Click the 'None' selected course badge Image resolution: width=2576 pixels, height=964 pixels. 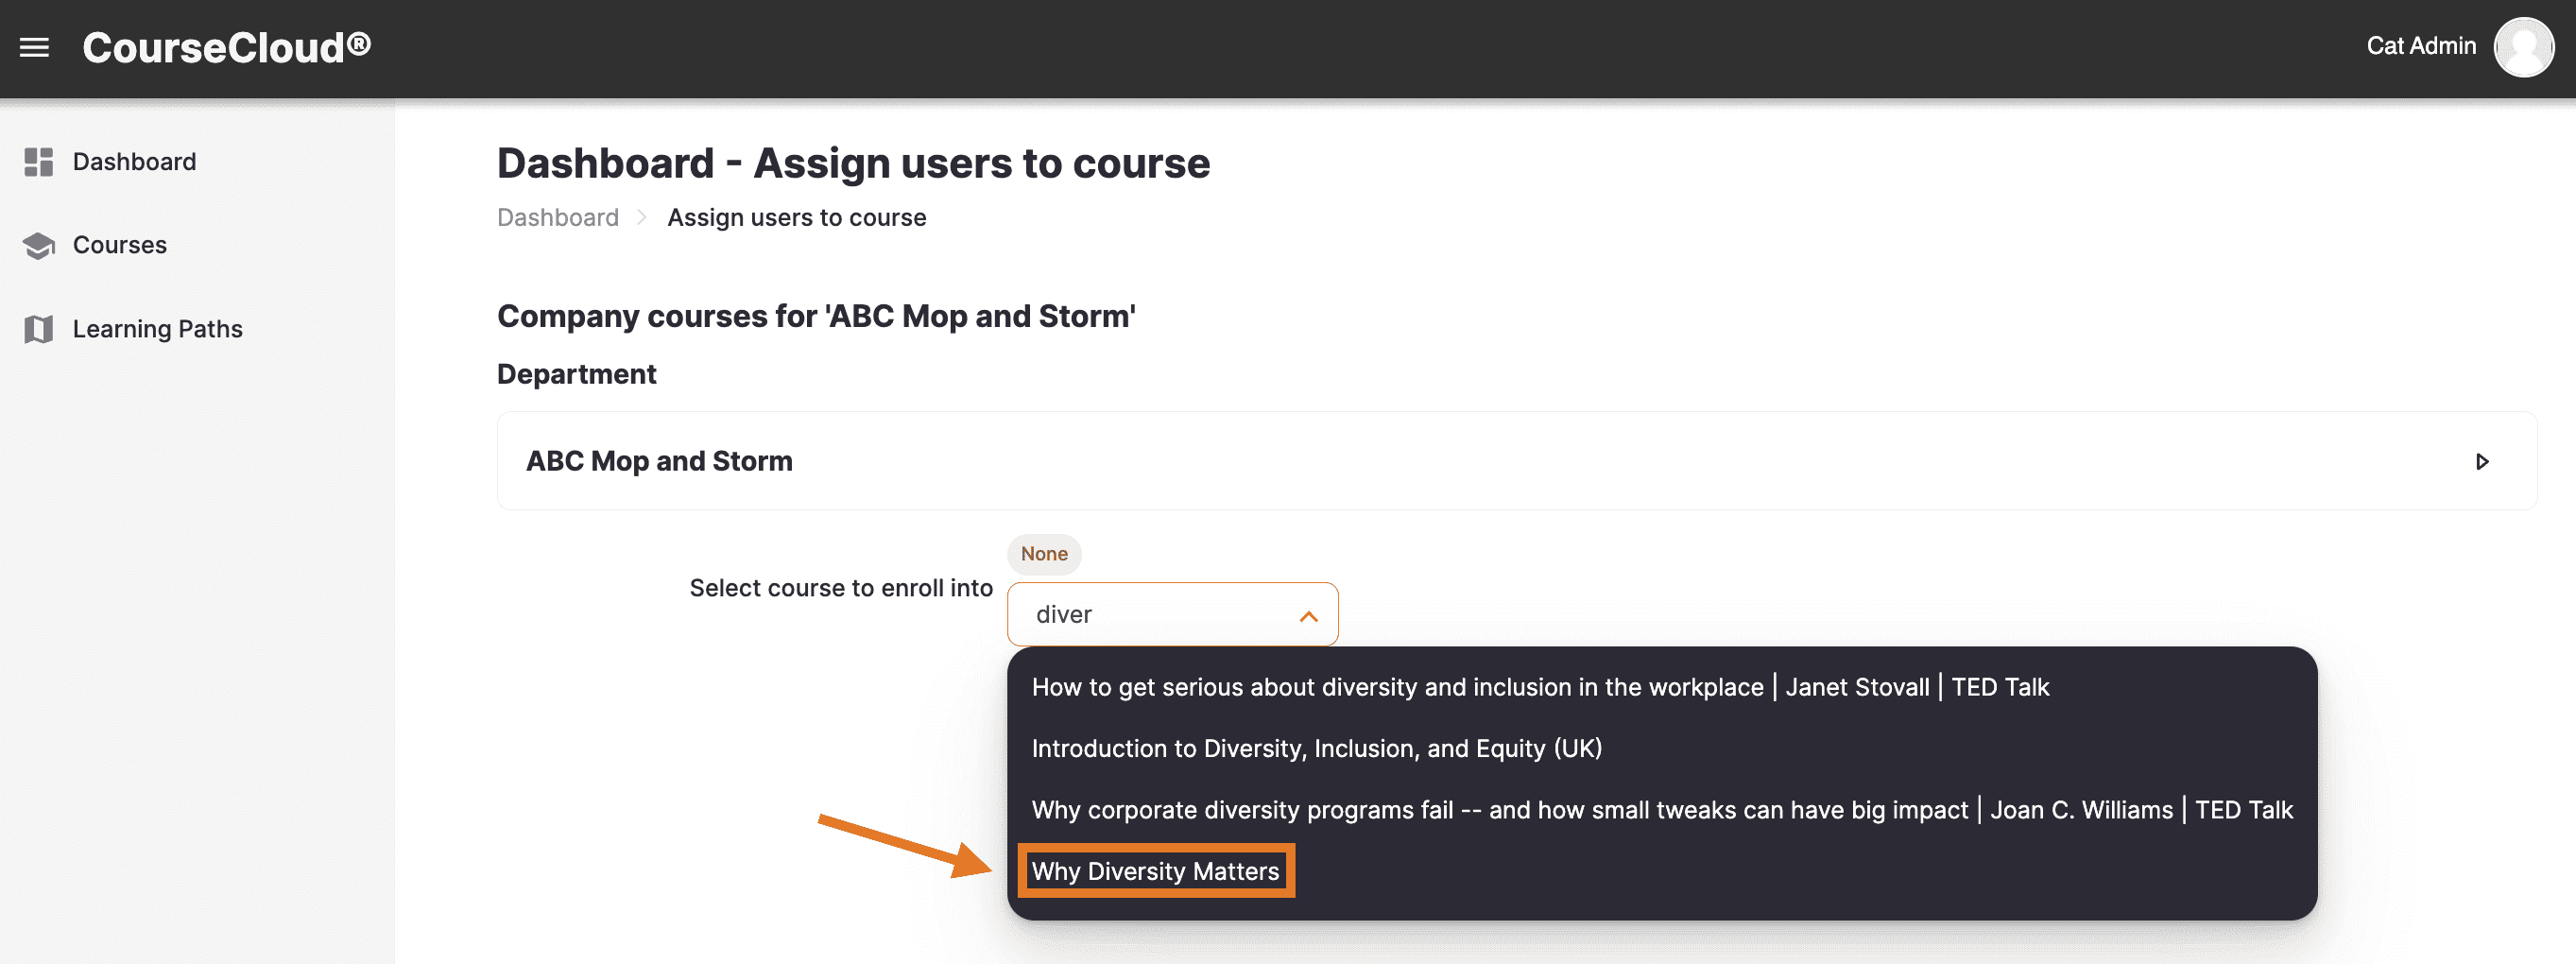point(1043,554)
